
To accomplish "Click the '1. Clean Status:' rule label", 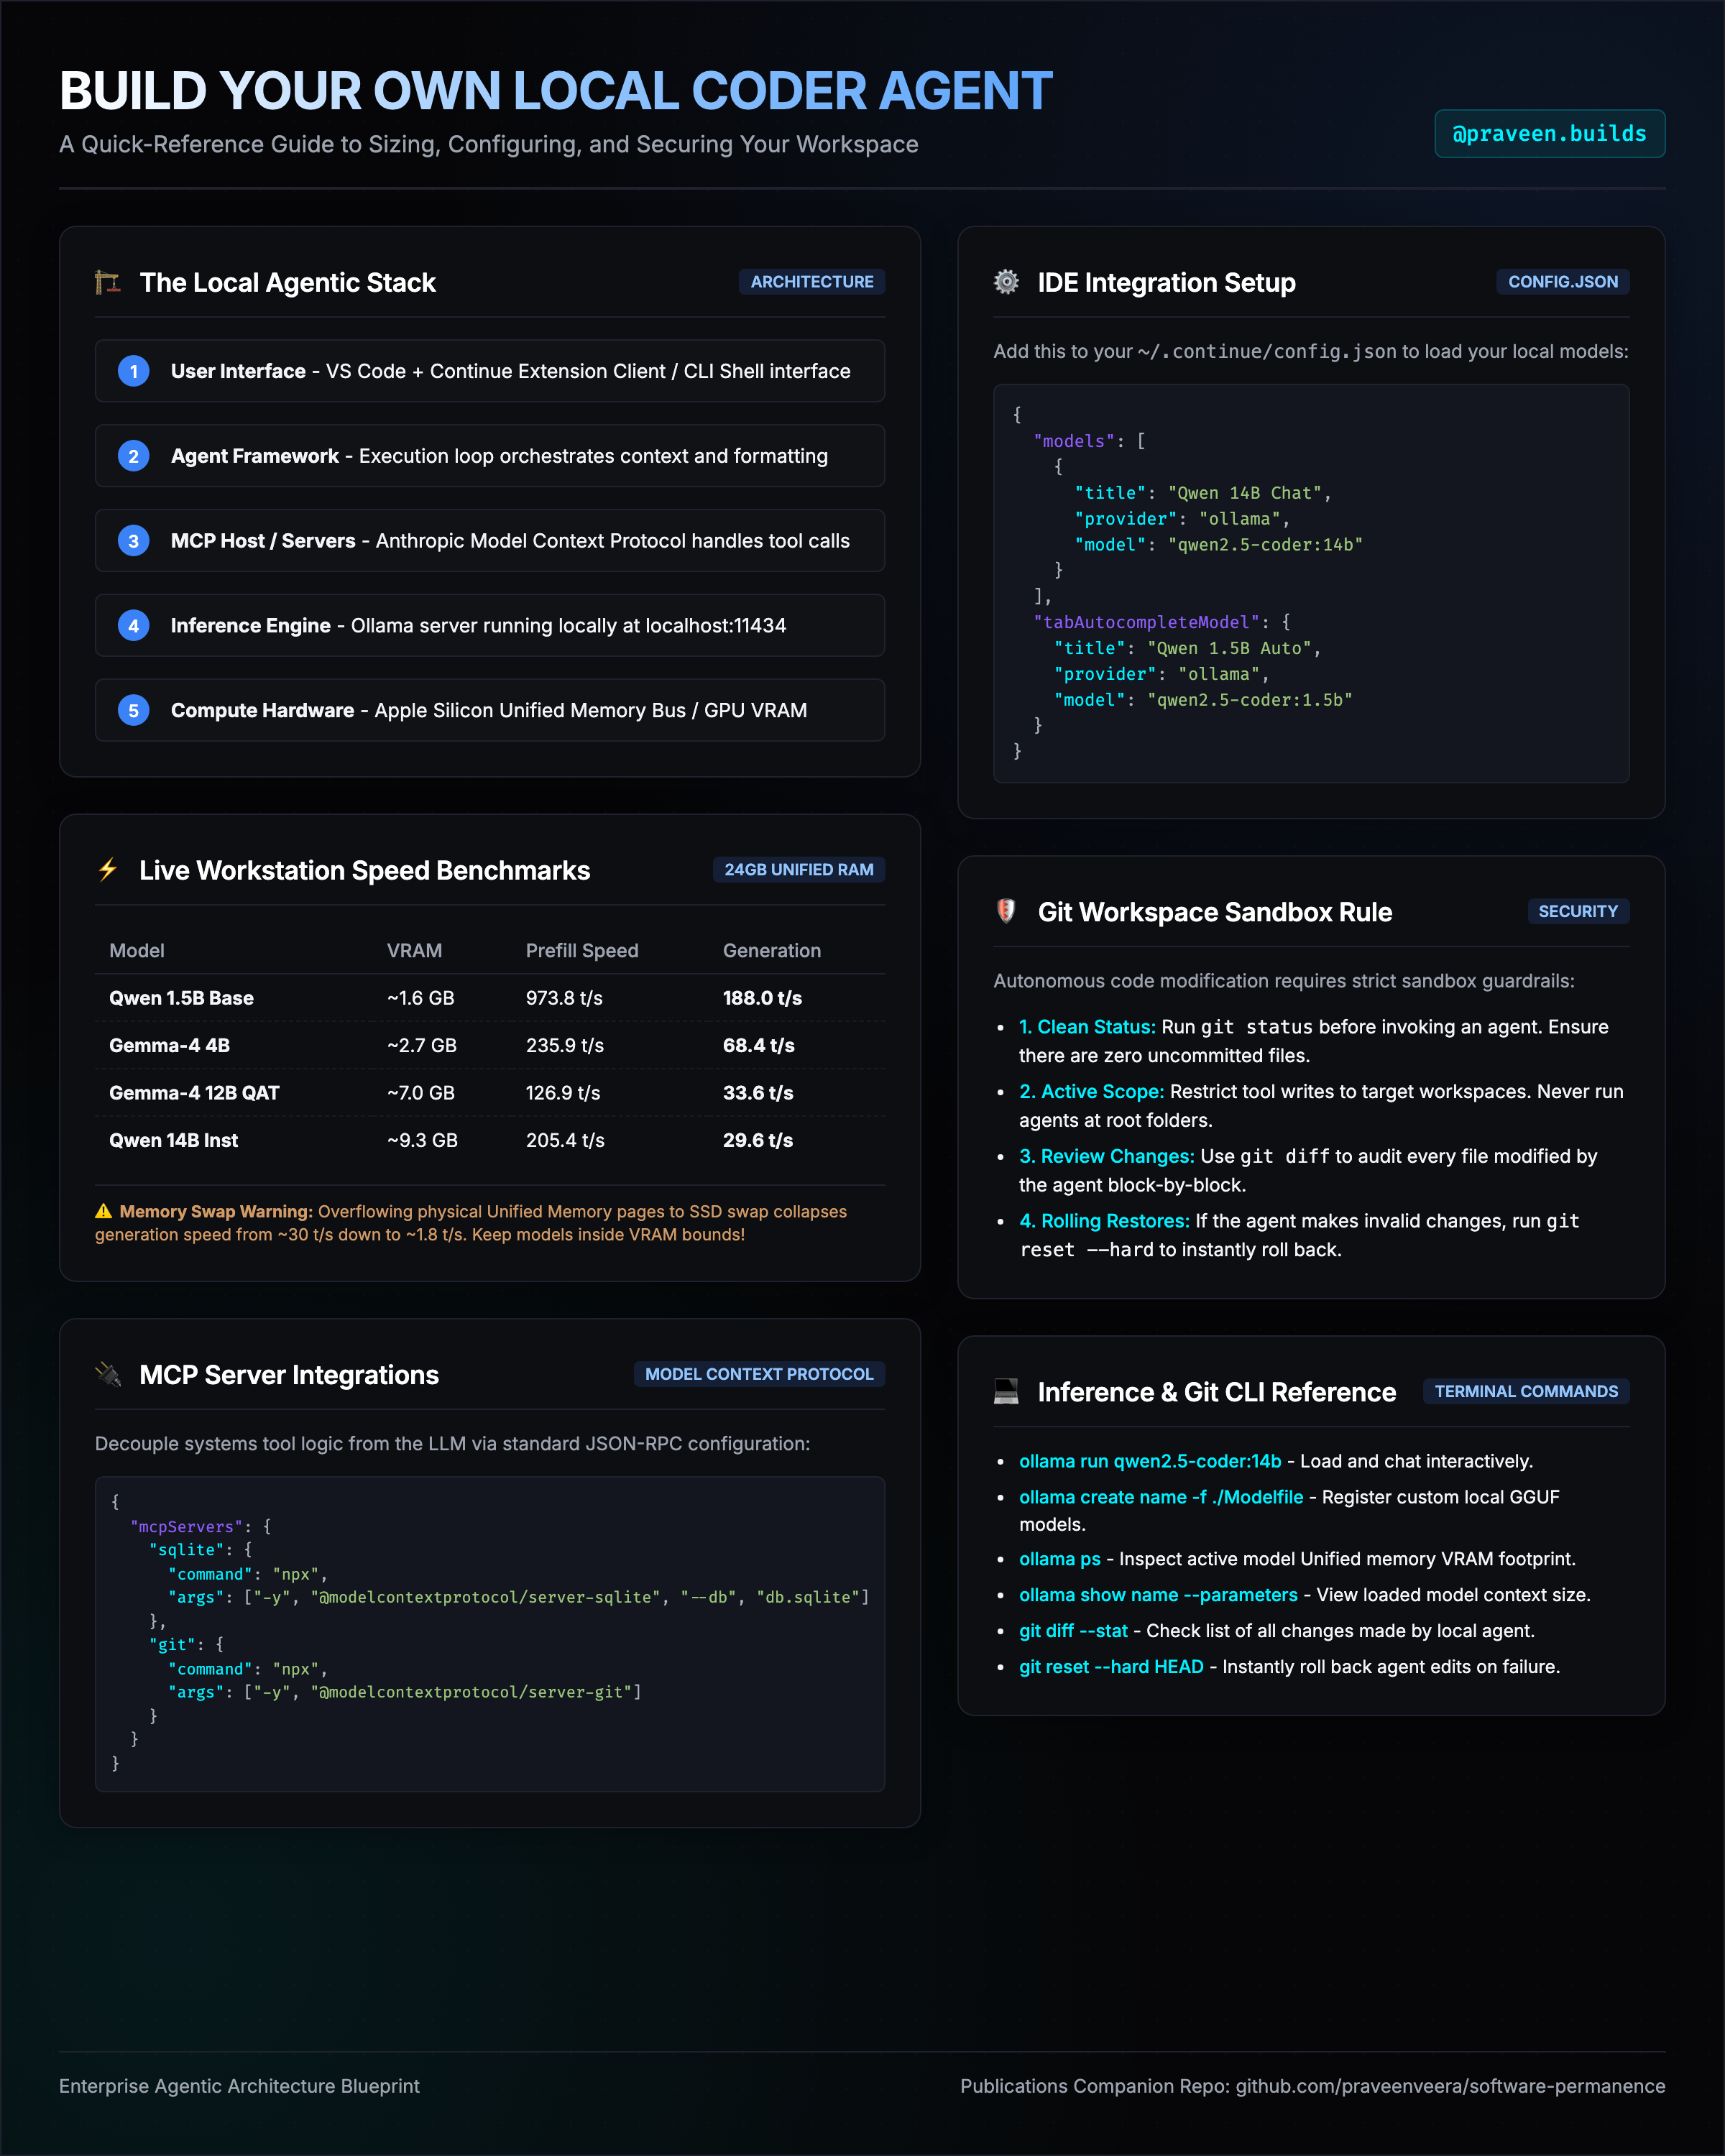I will (1087, 1027).
